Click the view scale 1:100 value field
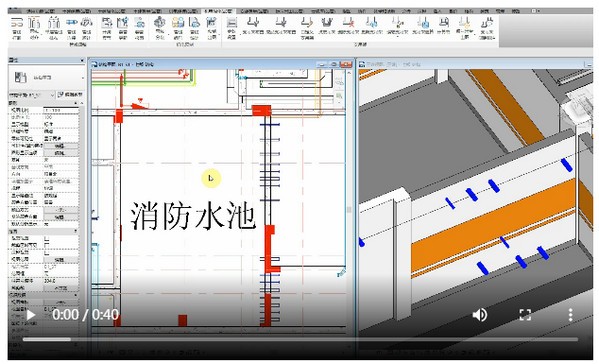599x364 pixels. pos(61,110)
